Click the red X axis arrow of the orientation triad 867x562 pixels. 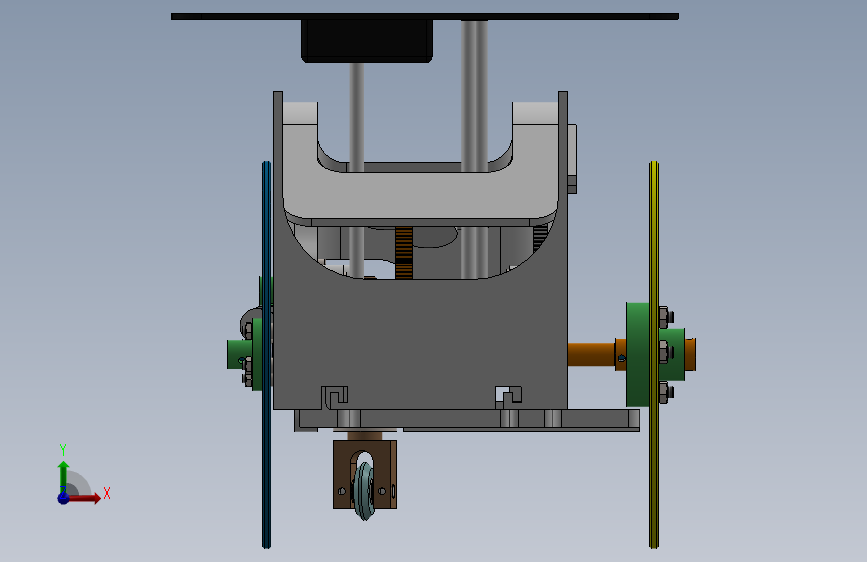point(83,498)
